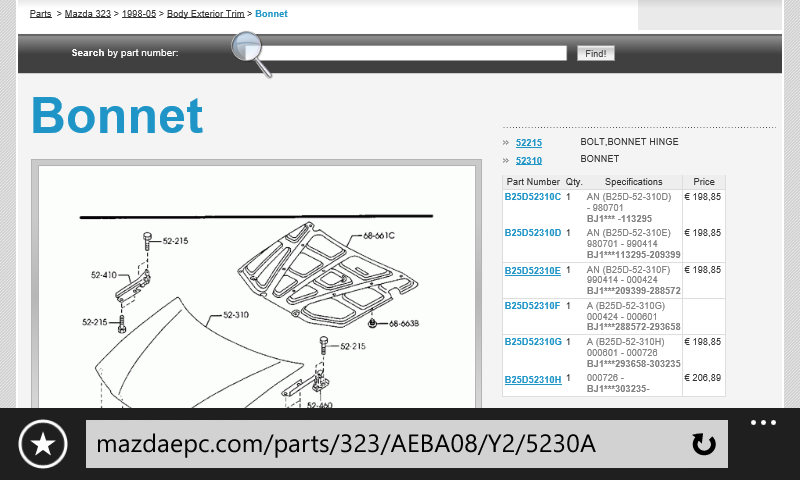This screenshot has height=480, width=800.
Task: Go to Mazda 323 breadcrumb
Action: tap(87, 14)
